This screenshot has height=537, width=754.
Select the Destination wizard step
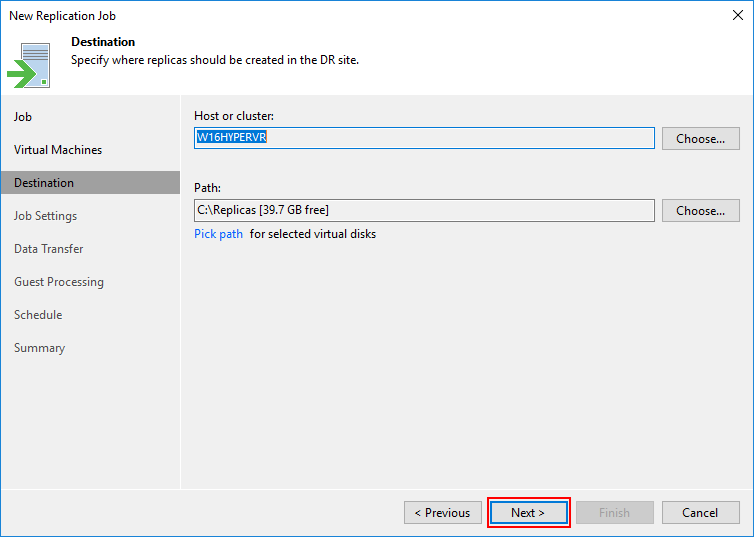click(x=90, y=183)
